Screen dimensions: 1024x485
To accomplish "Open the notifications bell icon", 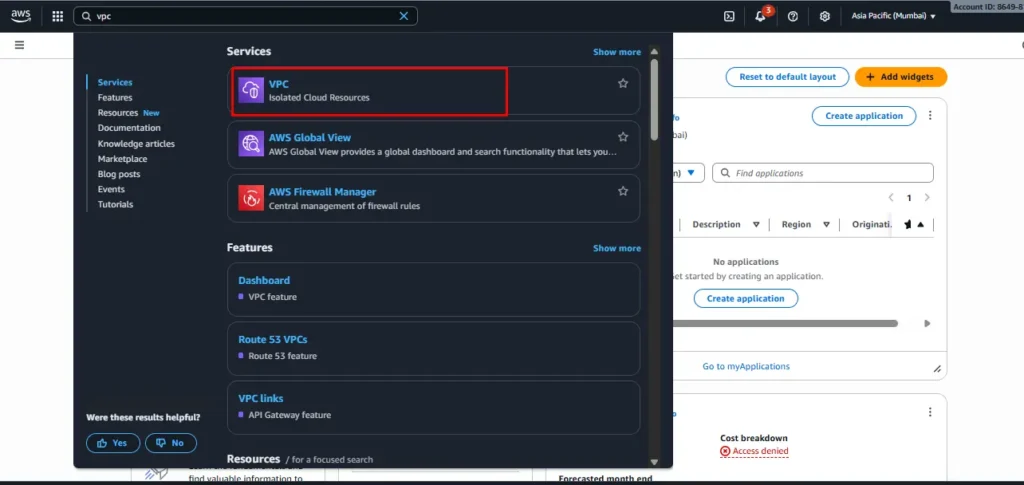I will (x=760, y=16).
